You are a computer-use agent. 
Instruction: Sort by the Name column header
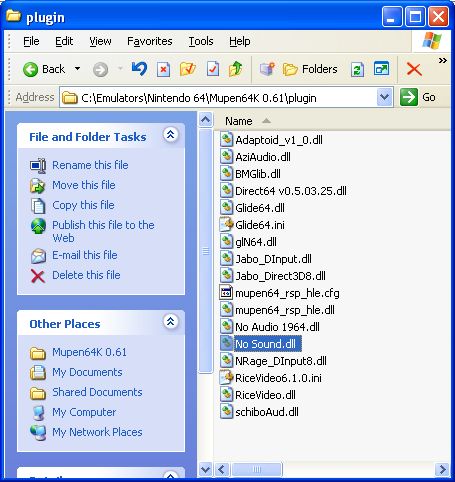pyautogui.click(x=239, y=121)
